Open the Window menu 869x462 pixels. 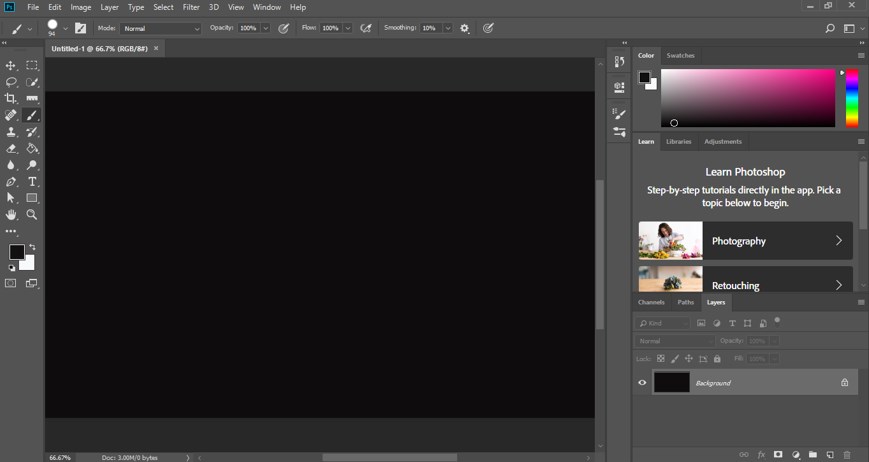267,7
